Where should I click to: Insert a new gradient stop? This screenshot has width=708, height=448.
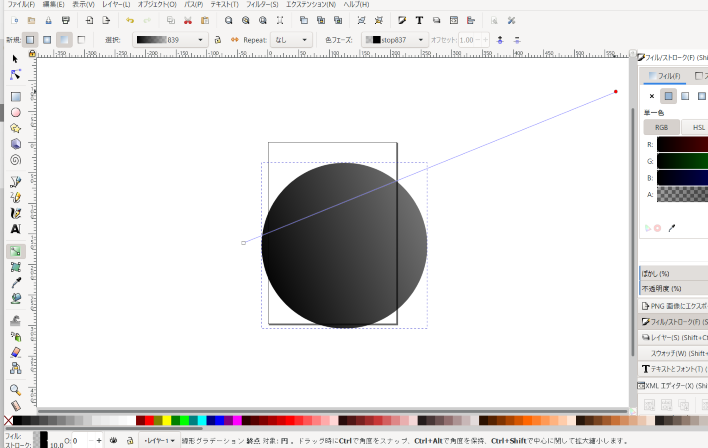coord(500,40)
